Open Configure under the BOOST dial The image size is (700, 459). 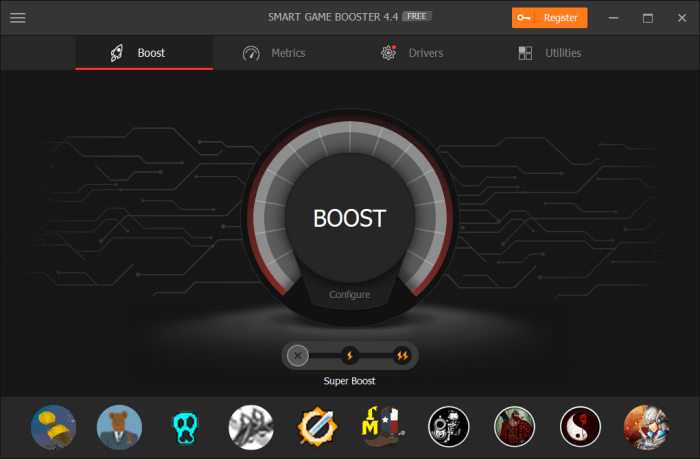pyautogui.click(x=350, y=295)
